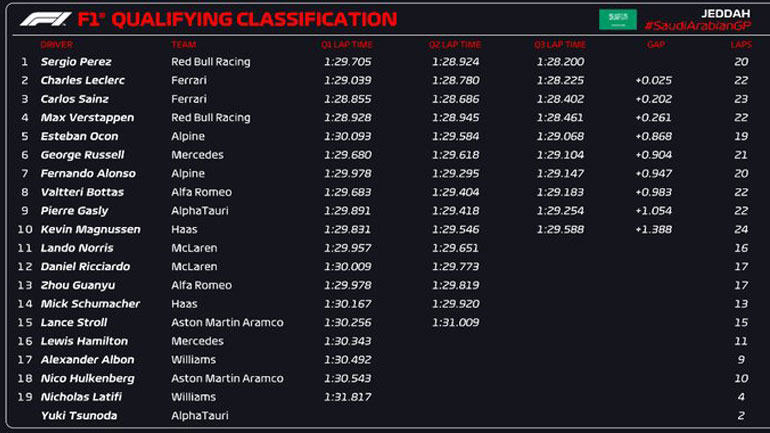The image size is (770, 433).
Task: Open the #SaudiArabianGP hashtag
Action: pos(696,26)
